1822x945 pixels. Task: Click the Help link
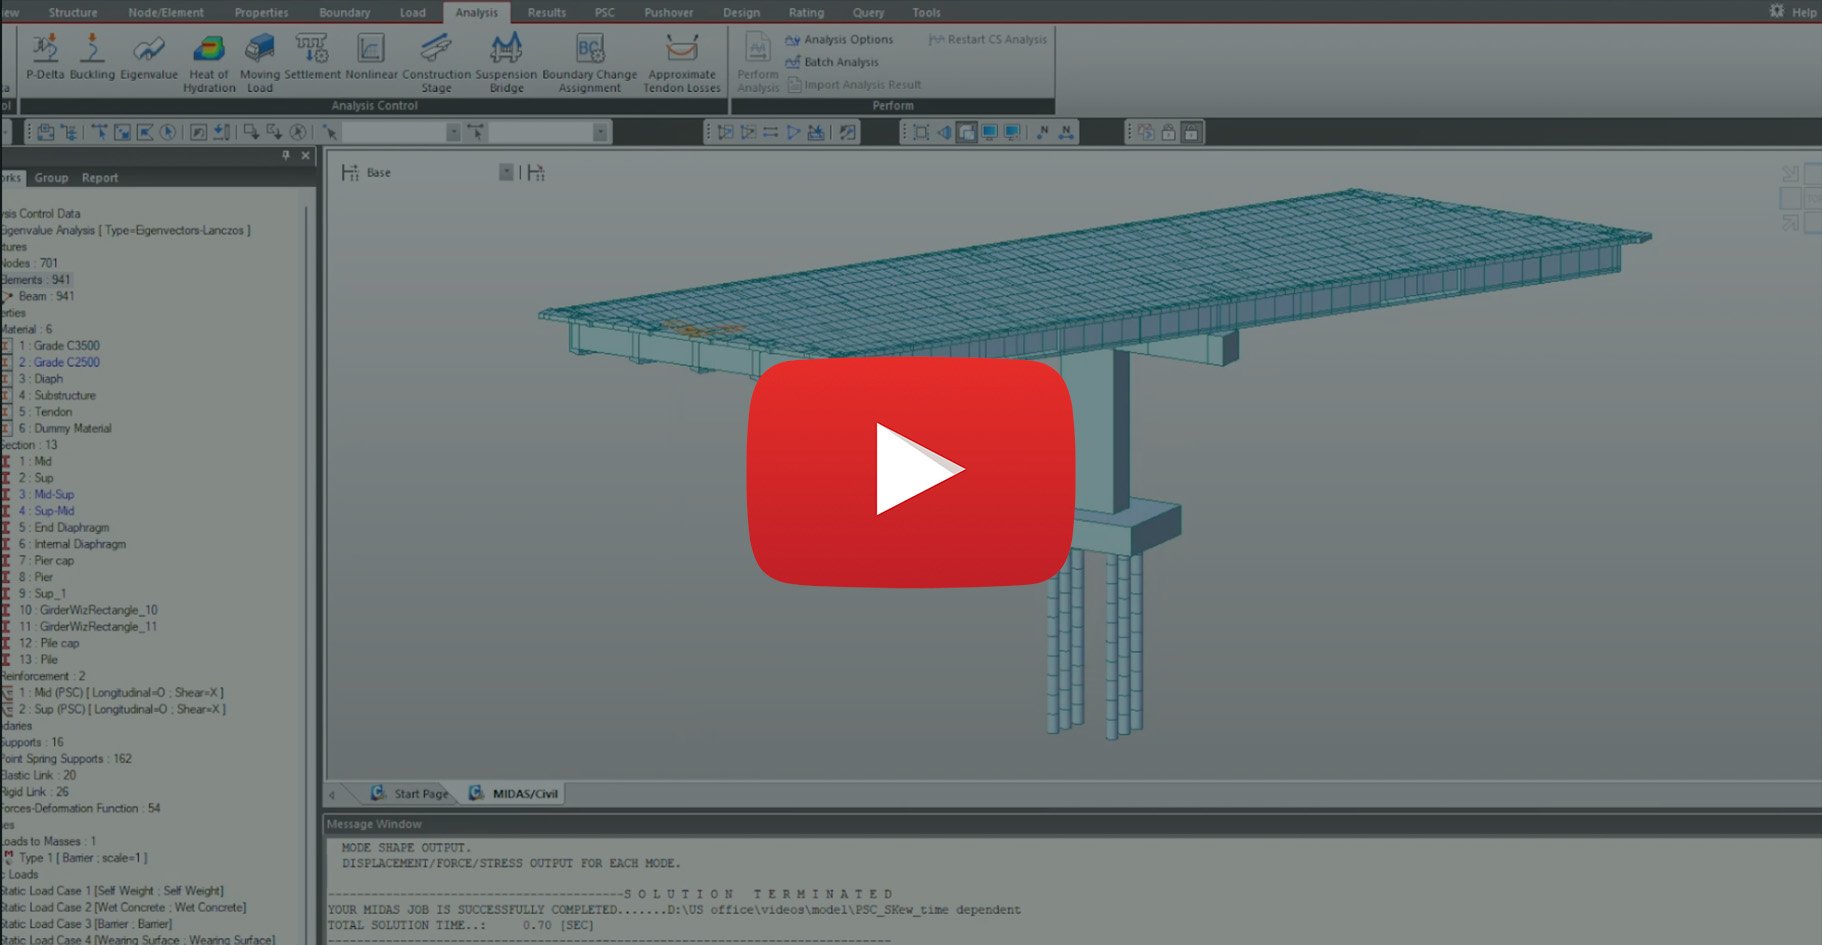1804,12
